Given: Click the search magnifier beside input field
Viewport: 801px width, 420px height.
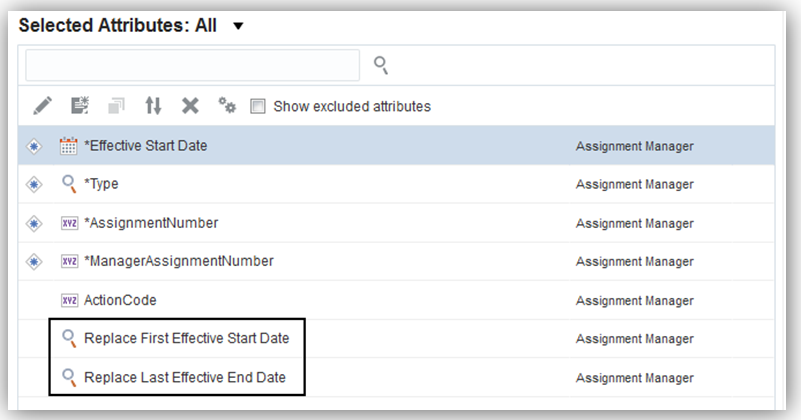Looking at the screenshot, I should click(380, 65).
